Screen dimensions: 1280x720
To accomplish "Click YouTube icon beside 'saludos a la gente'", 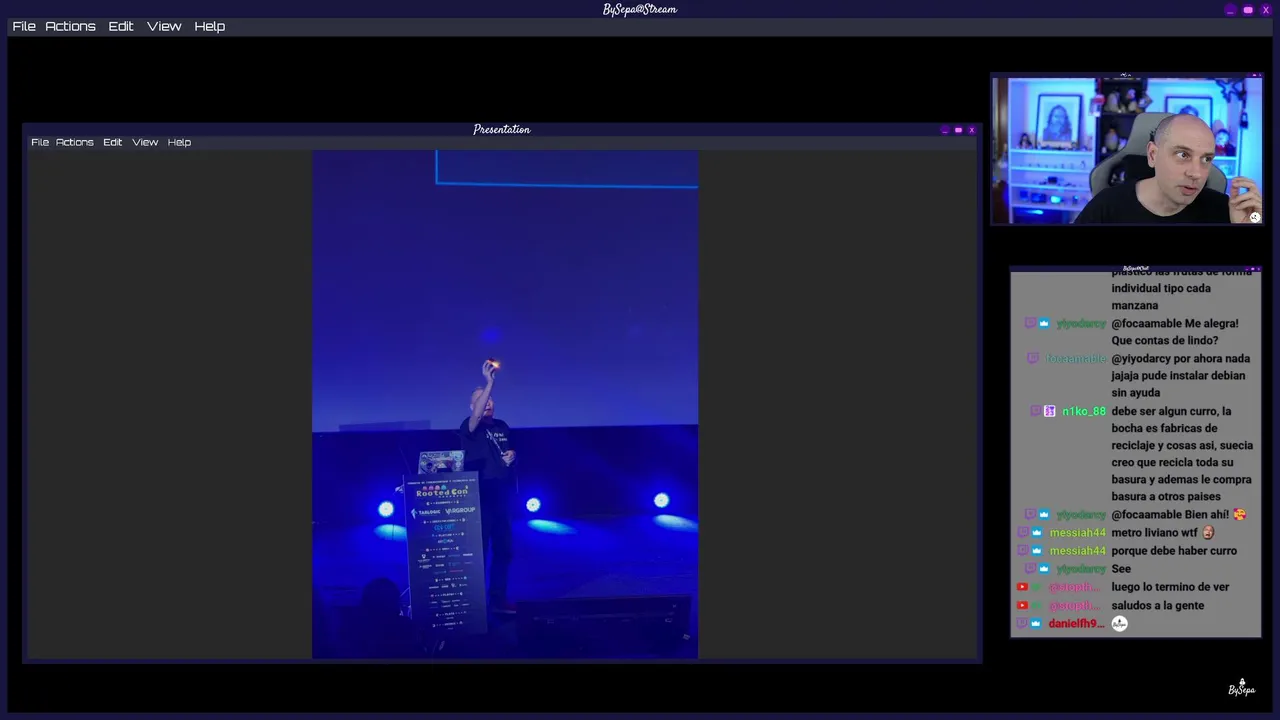I will coord(1022,605).
